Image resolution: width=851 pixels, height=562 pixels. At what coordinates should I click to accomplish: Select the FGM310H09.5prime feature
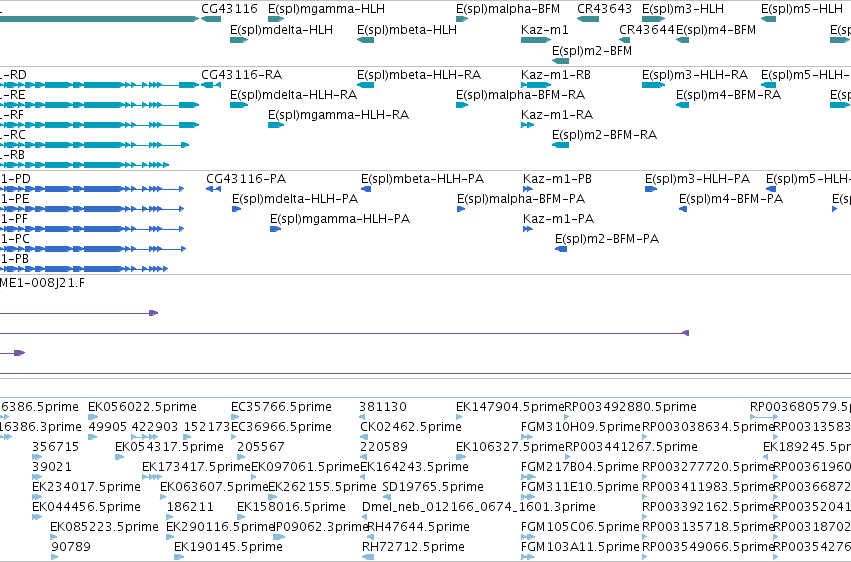(x=526, y=437)
